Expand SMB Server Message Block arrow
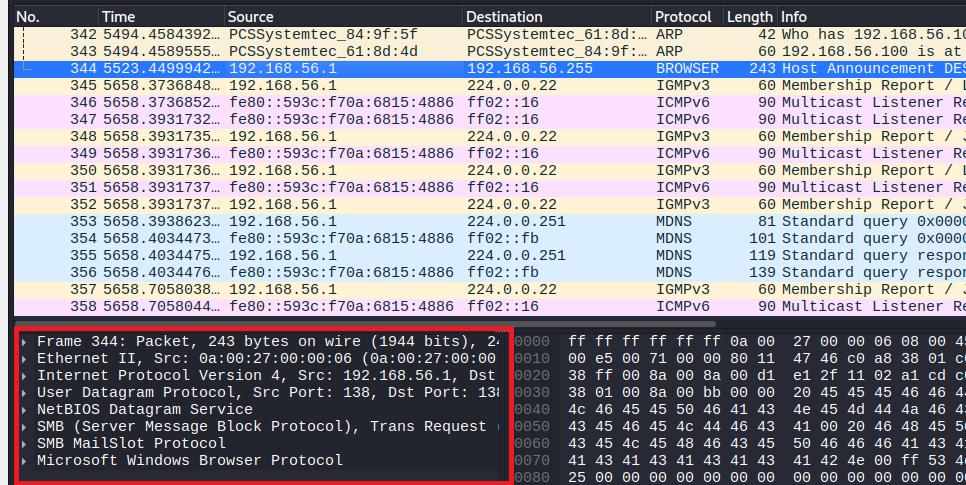 [x=24, y=426]
